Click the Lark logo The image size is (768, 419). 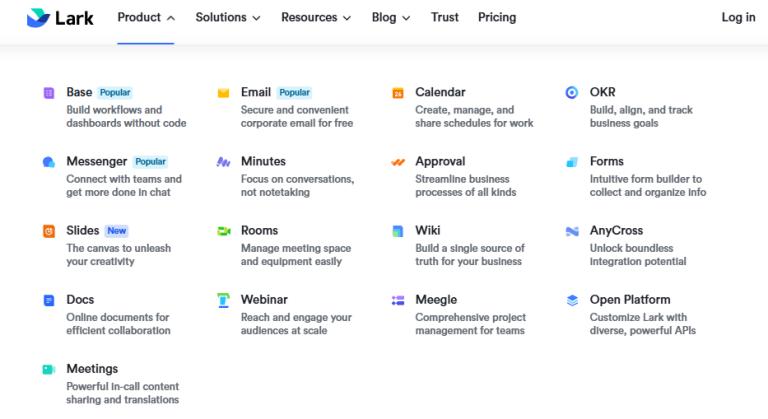(60, 17)
